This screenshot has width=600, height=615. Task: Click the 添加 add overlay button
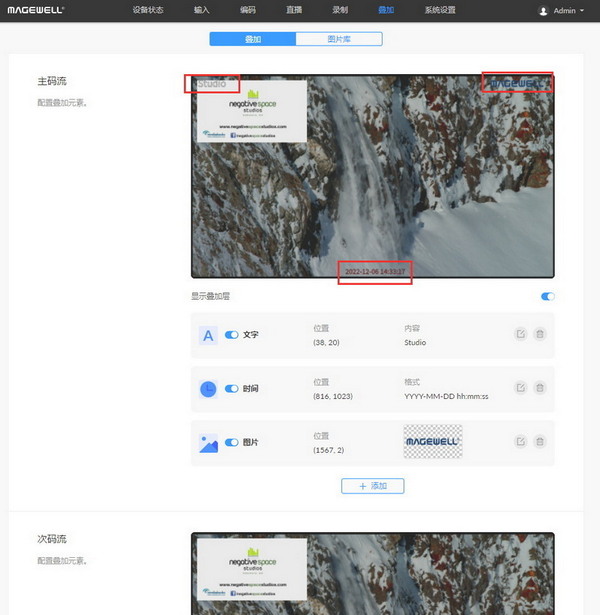(372, 486)
